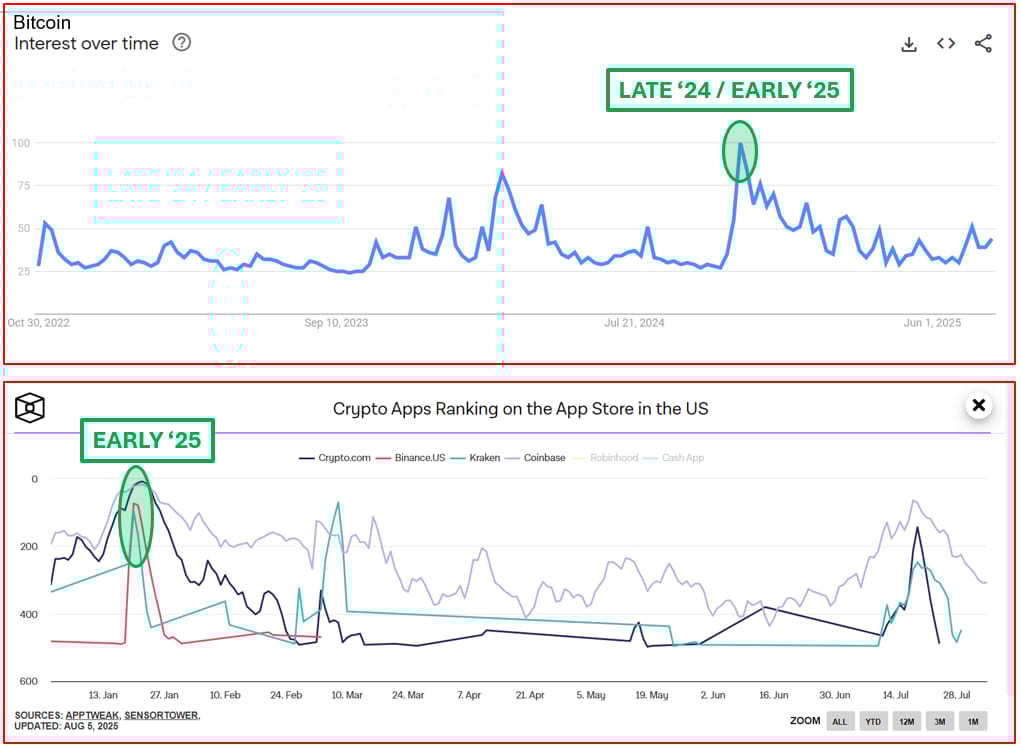The height and width of the screenshot is (748, 1021).
Task: Click the "Interest over time" heading
Action: pos(86,44)
